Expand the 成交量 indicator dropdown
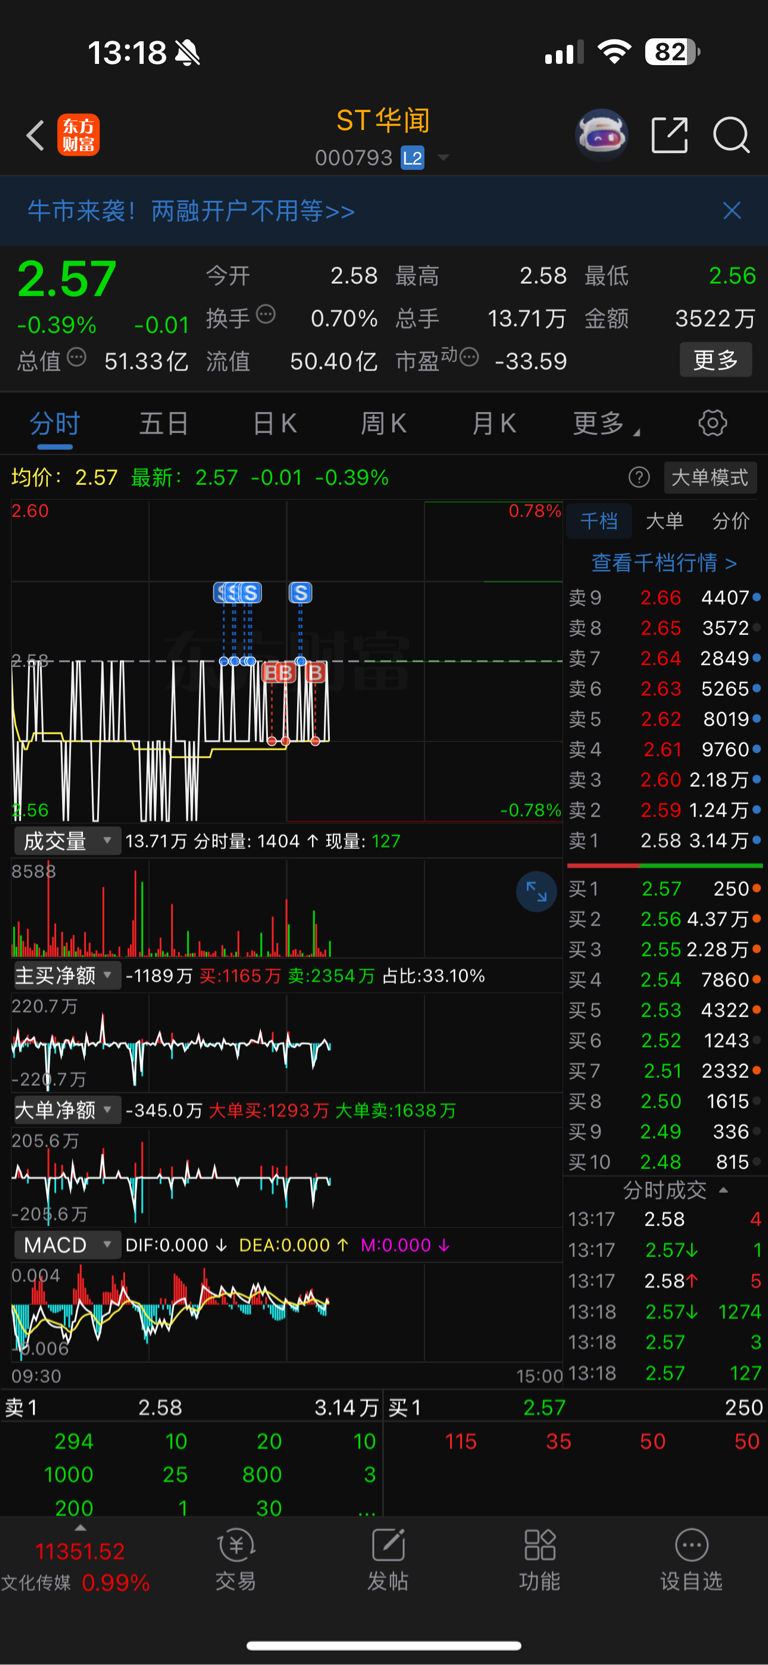 point(67,841)
